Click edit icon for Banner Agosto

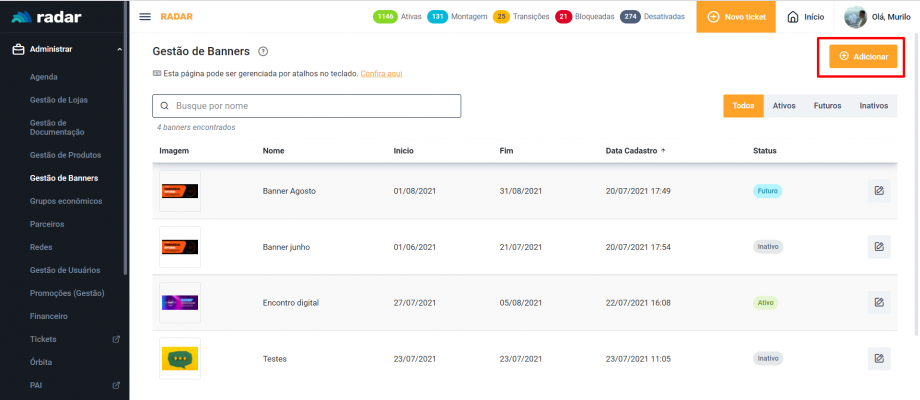point(878,190)
